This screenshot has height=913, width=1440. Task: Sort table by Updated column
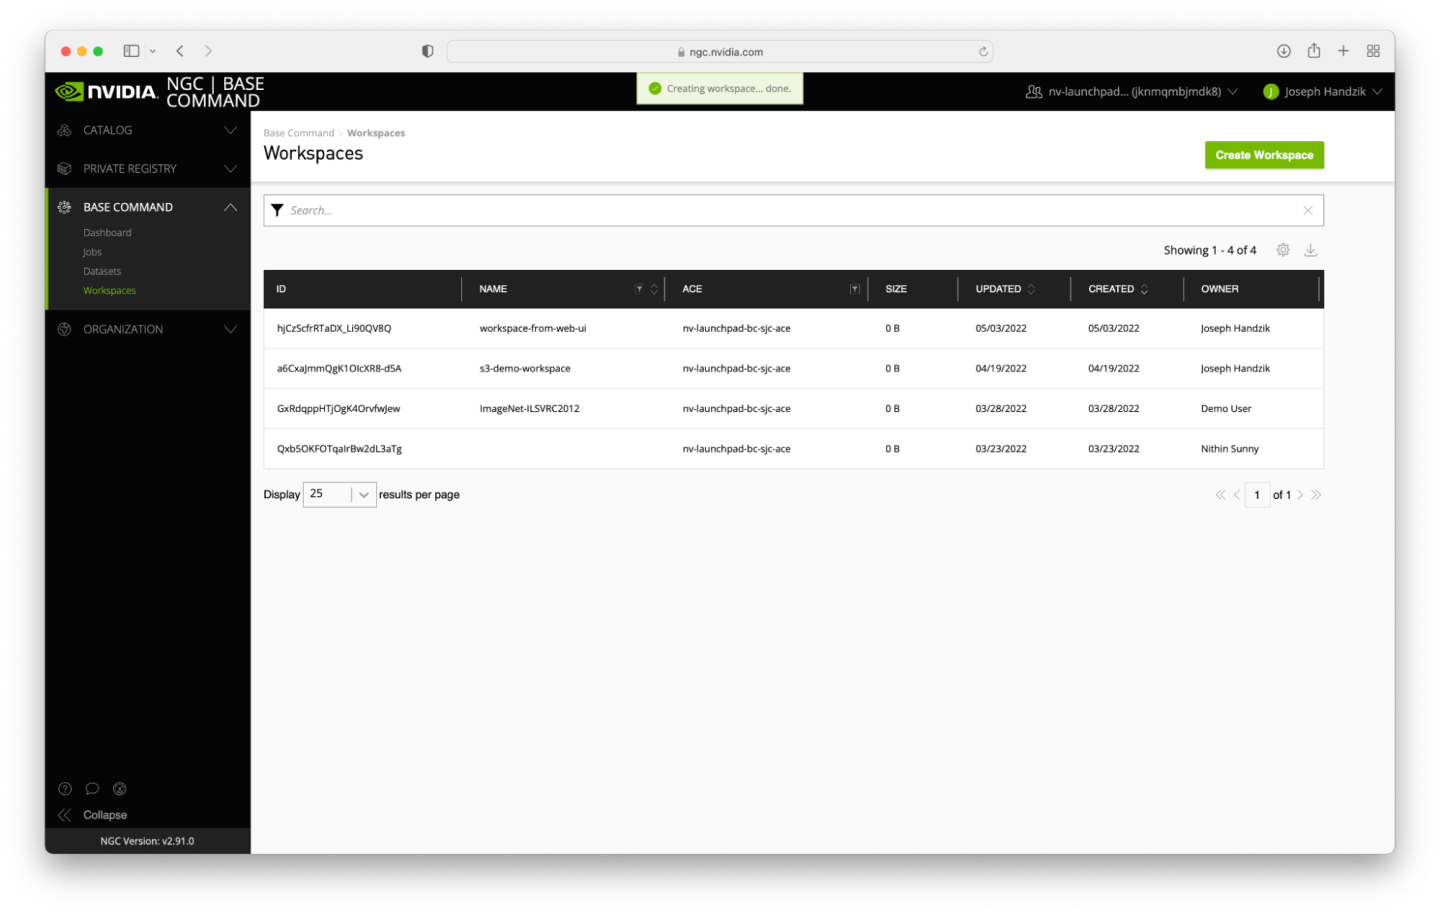(x=1031, y=289)
